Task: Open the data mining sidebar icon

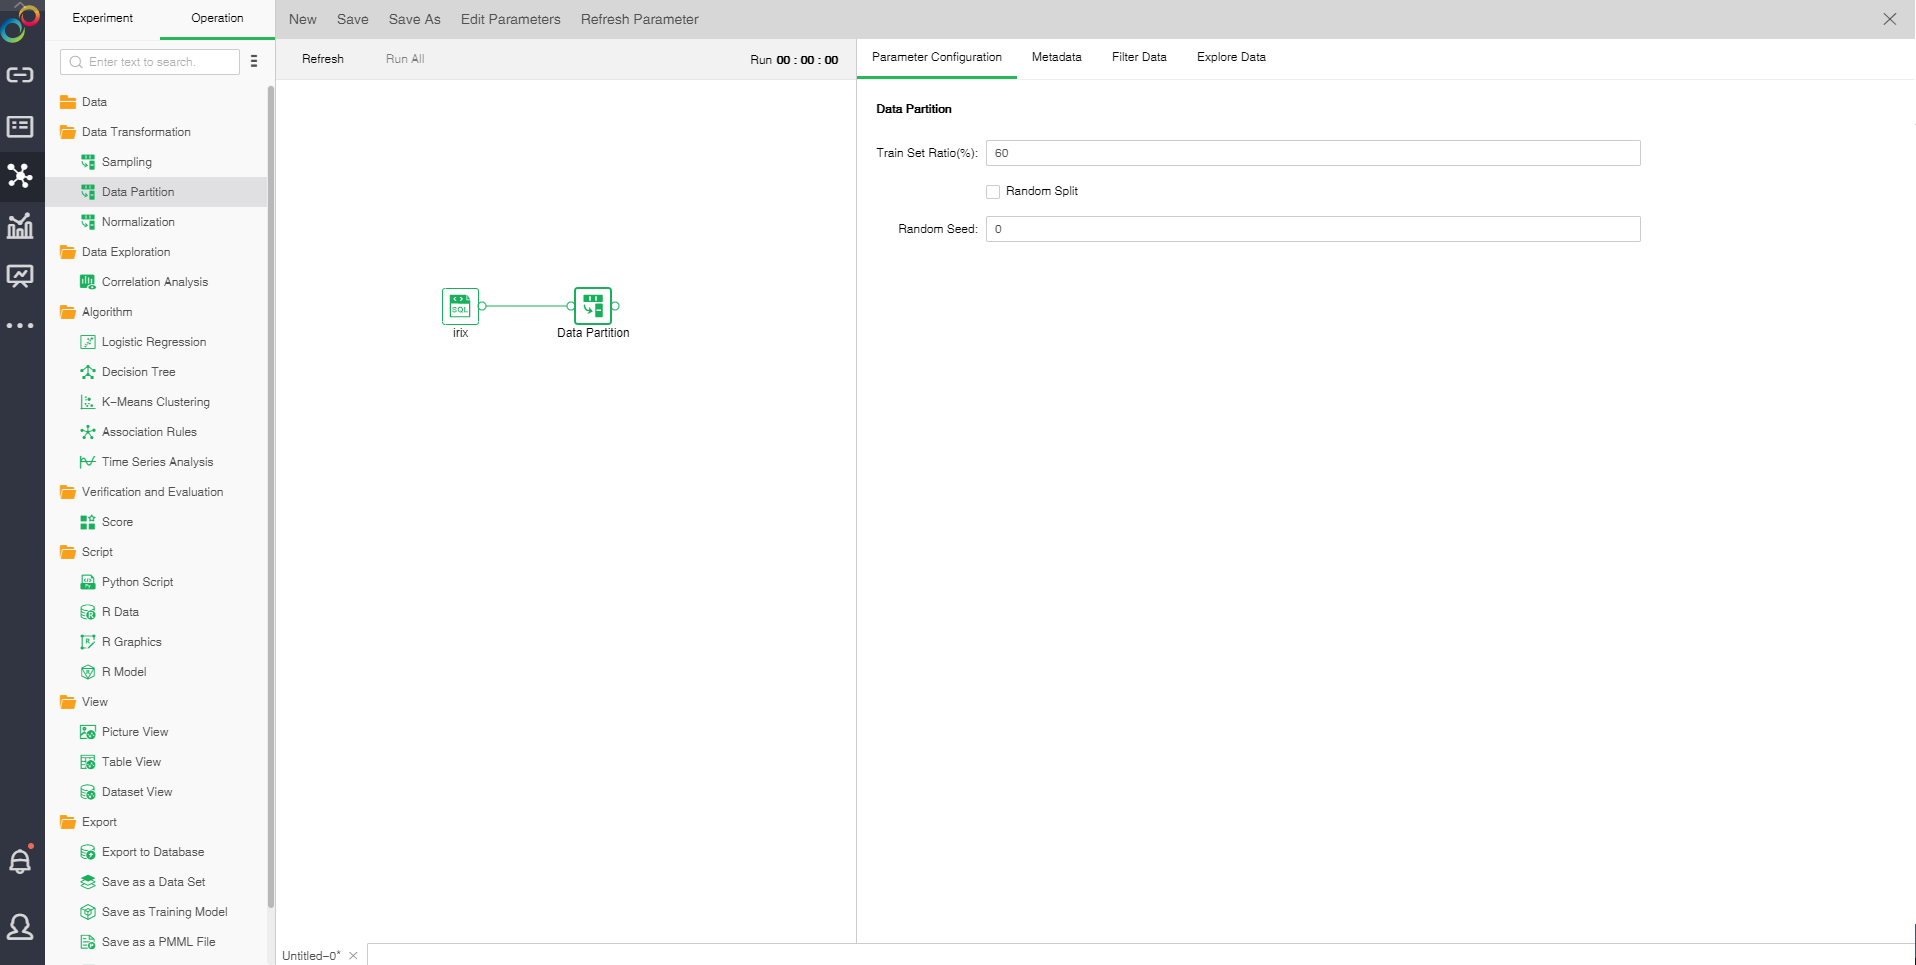Action: coord(20,176)
